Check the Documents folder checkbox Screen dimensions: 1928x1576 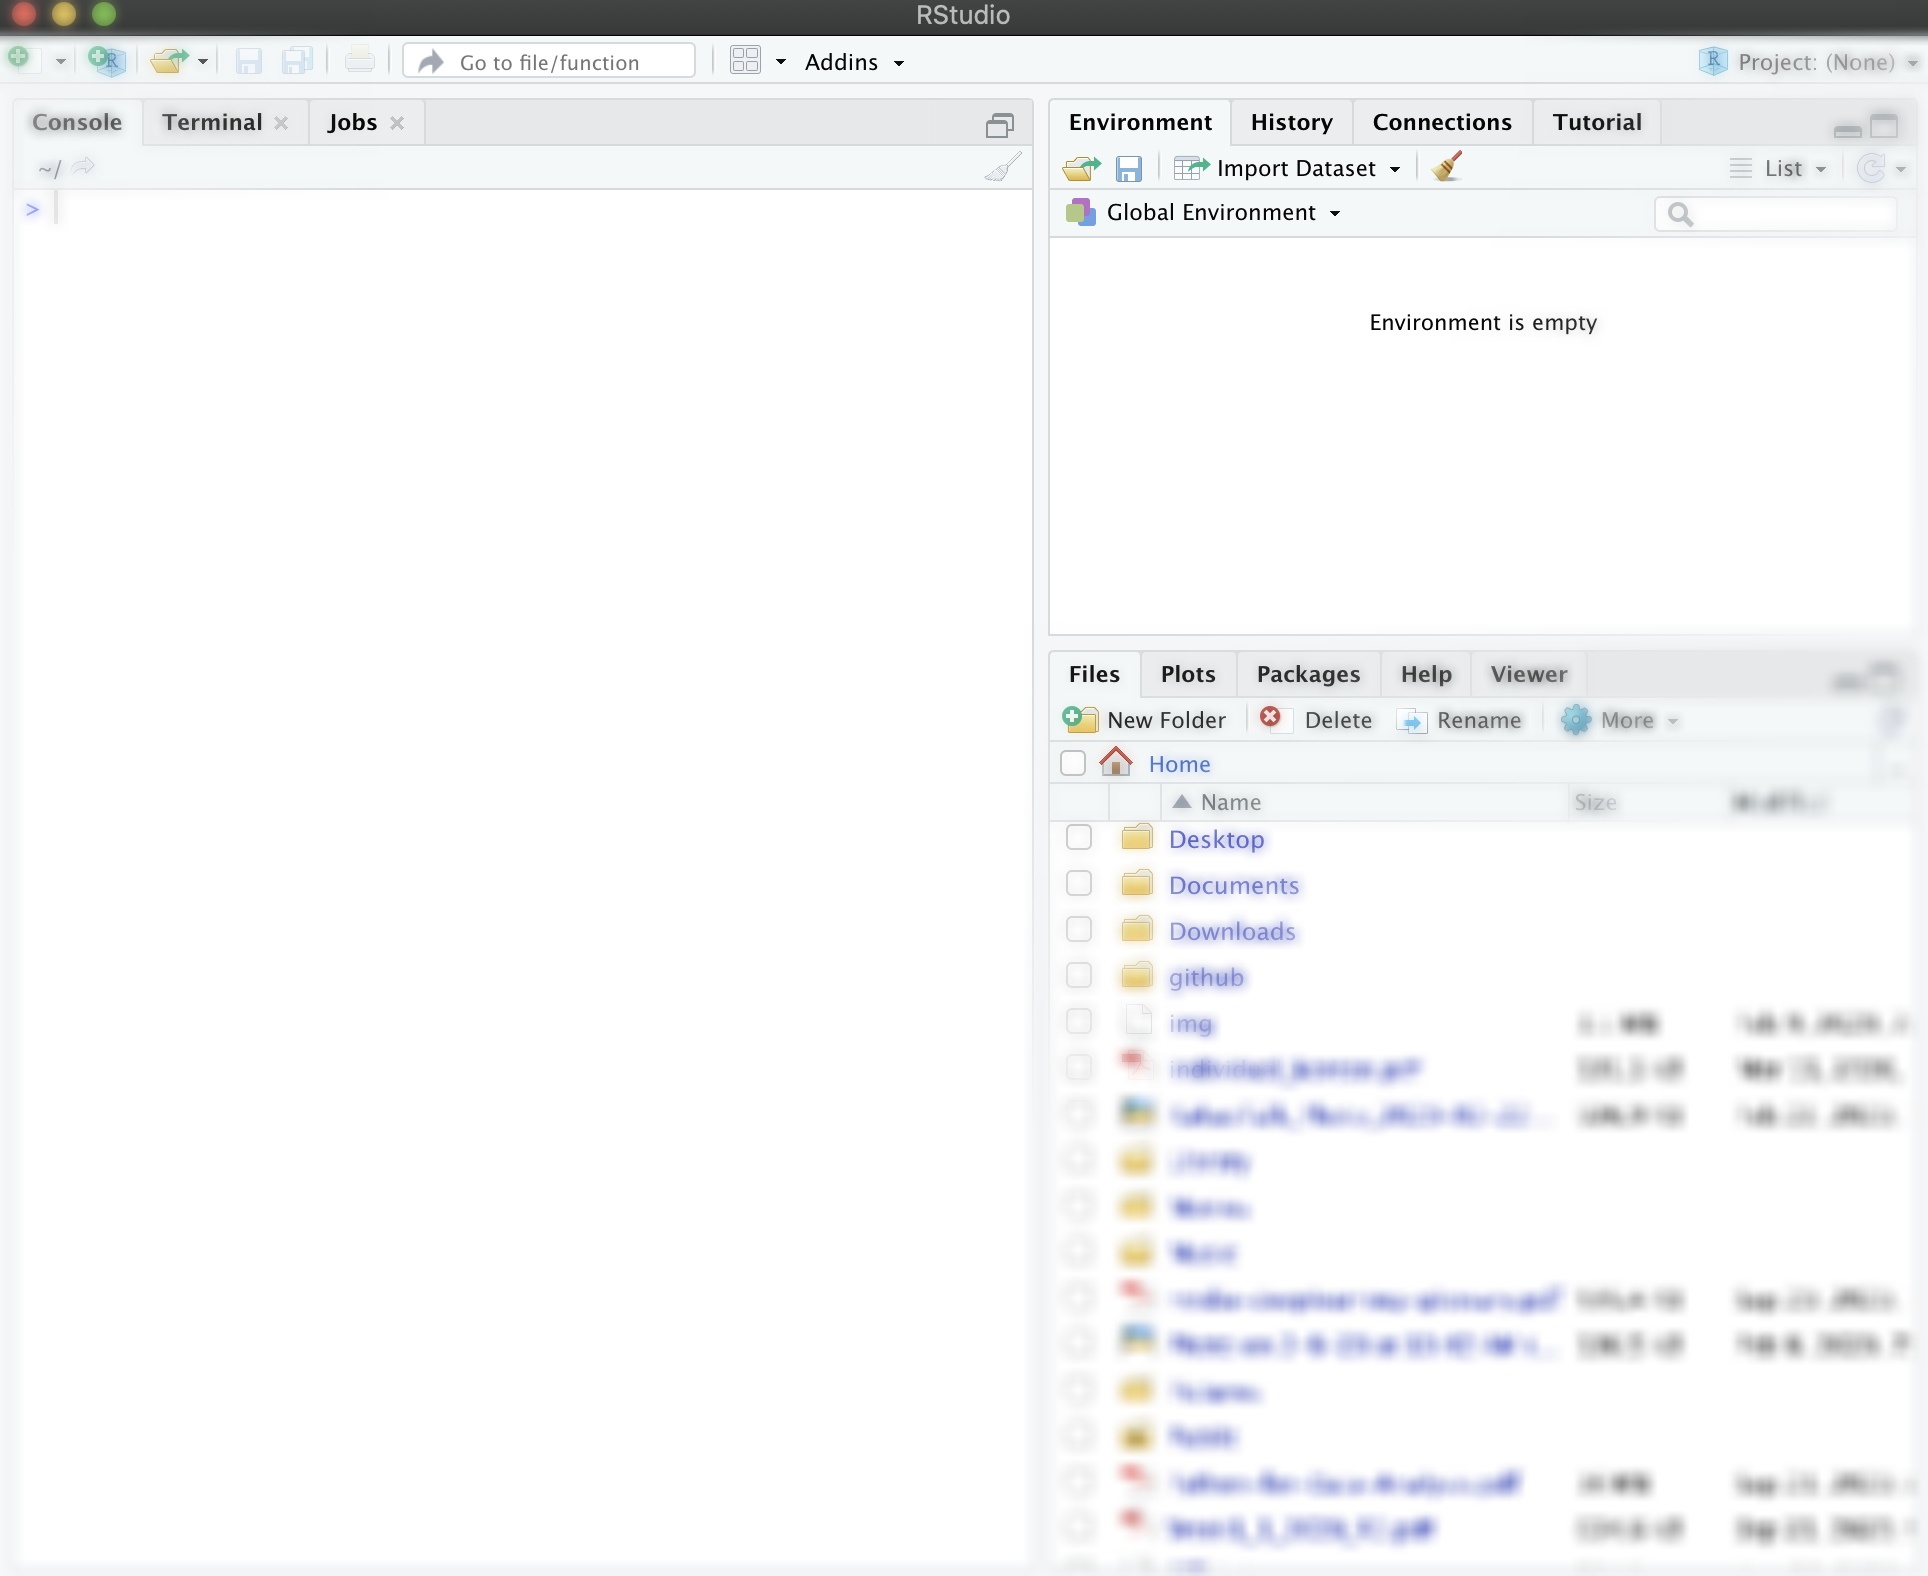tap(1079, 883)
